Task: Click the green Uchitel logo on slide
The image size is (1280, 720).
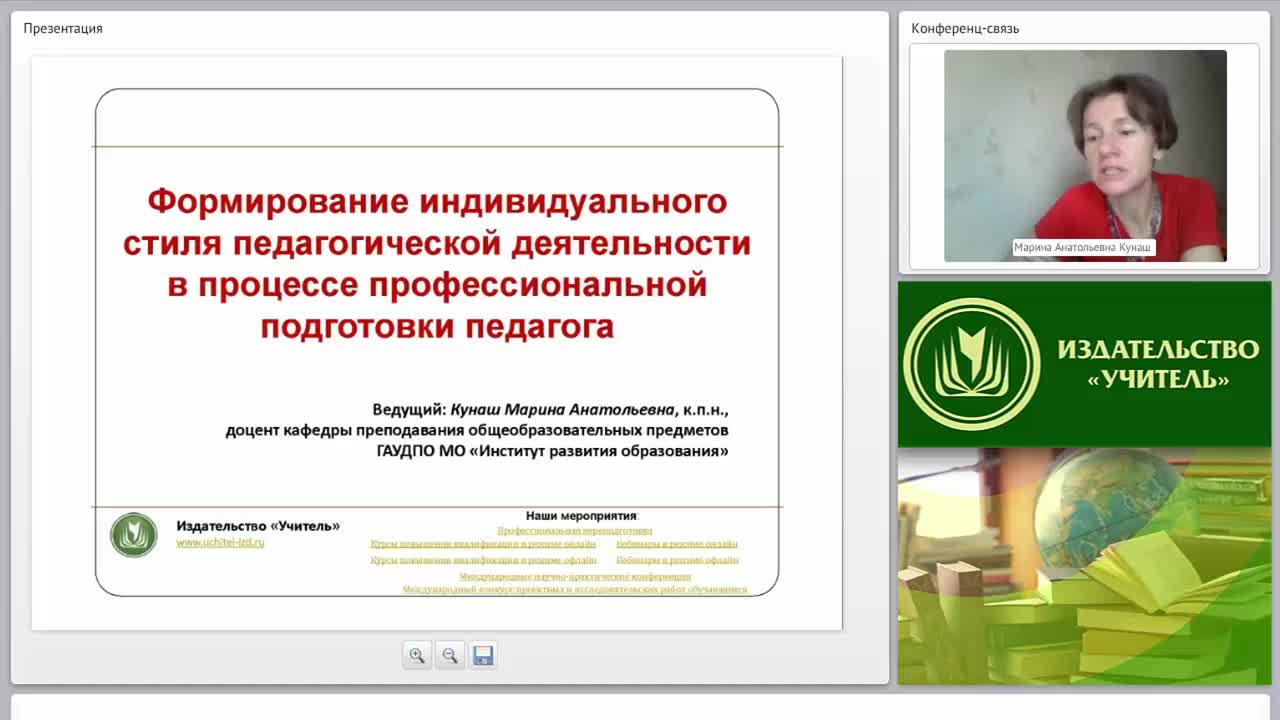Action: tap(133, 535)
